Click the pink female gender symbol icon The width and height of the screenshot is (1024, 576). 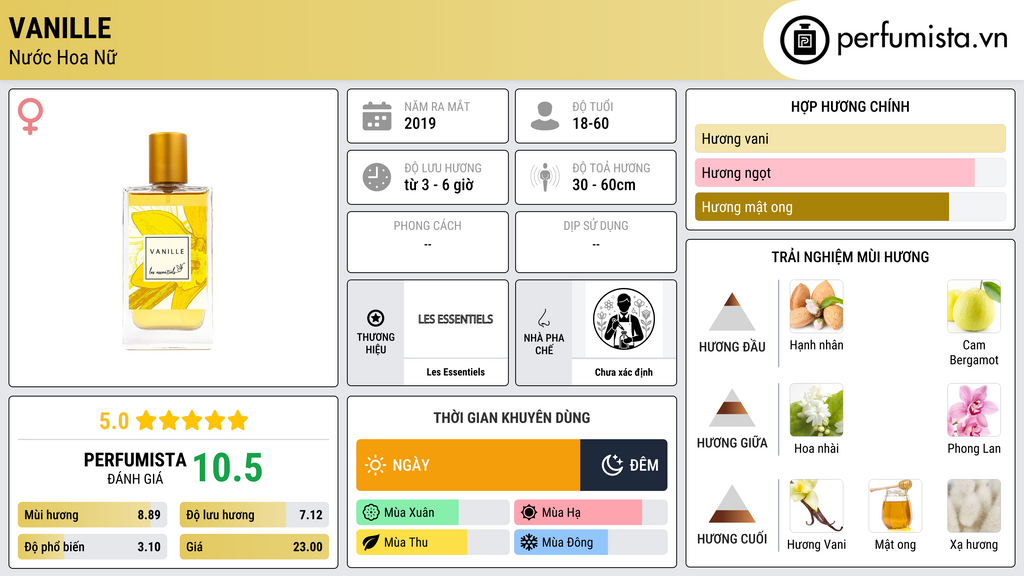click(x=30, y=116)
